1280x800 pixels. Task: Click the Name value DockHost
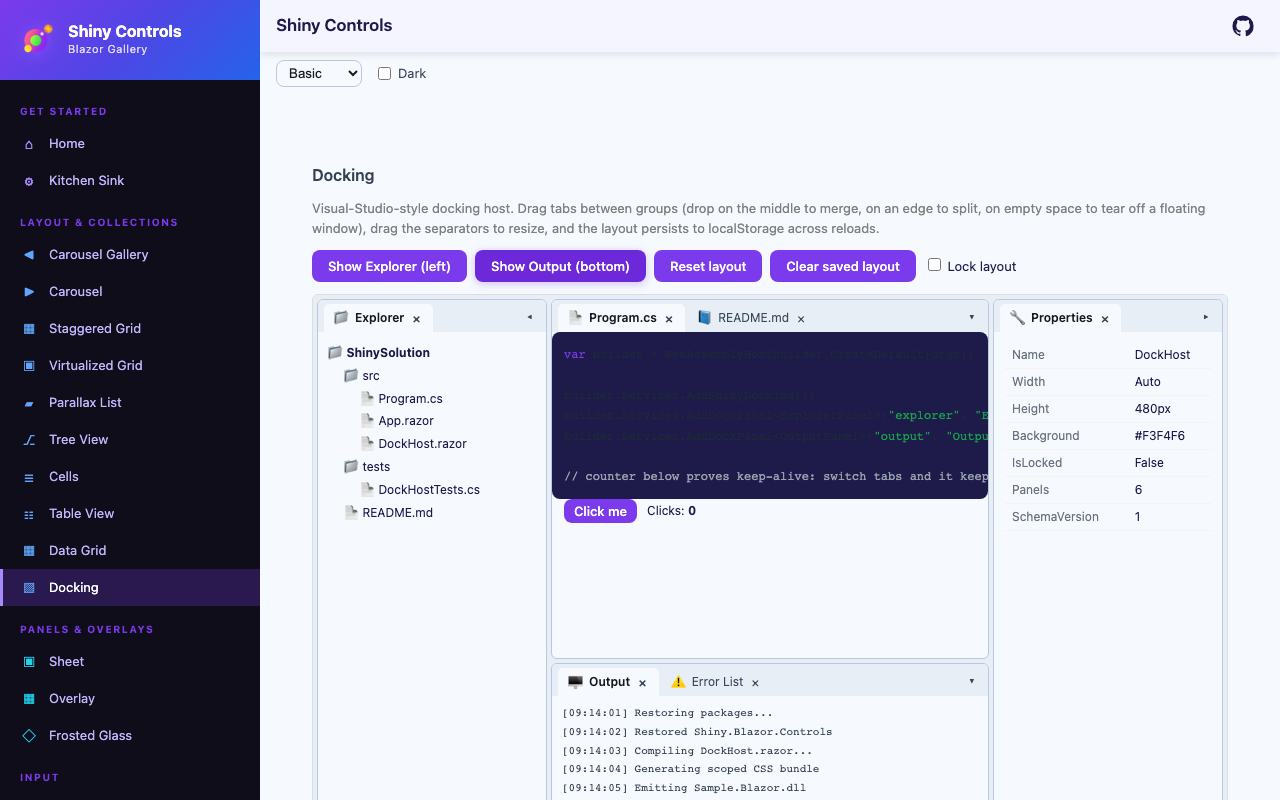click(x=1162, y=355)
